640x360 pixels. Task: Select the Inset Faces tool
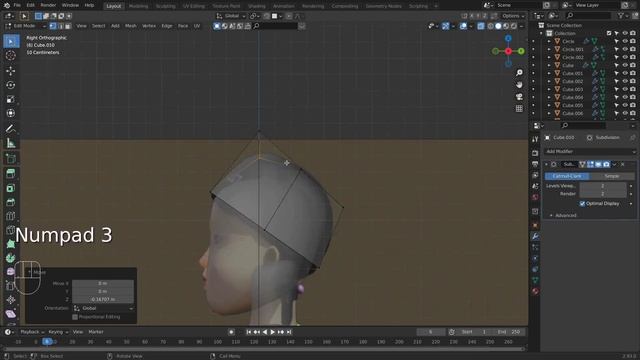coord(11,188)
